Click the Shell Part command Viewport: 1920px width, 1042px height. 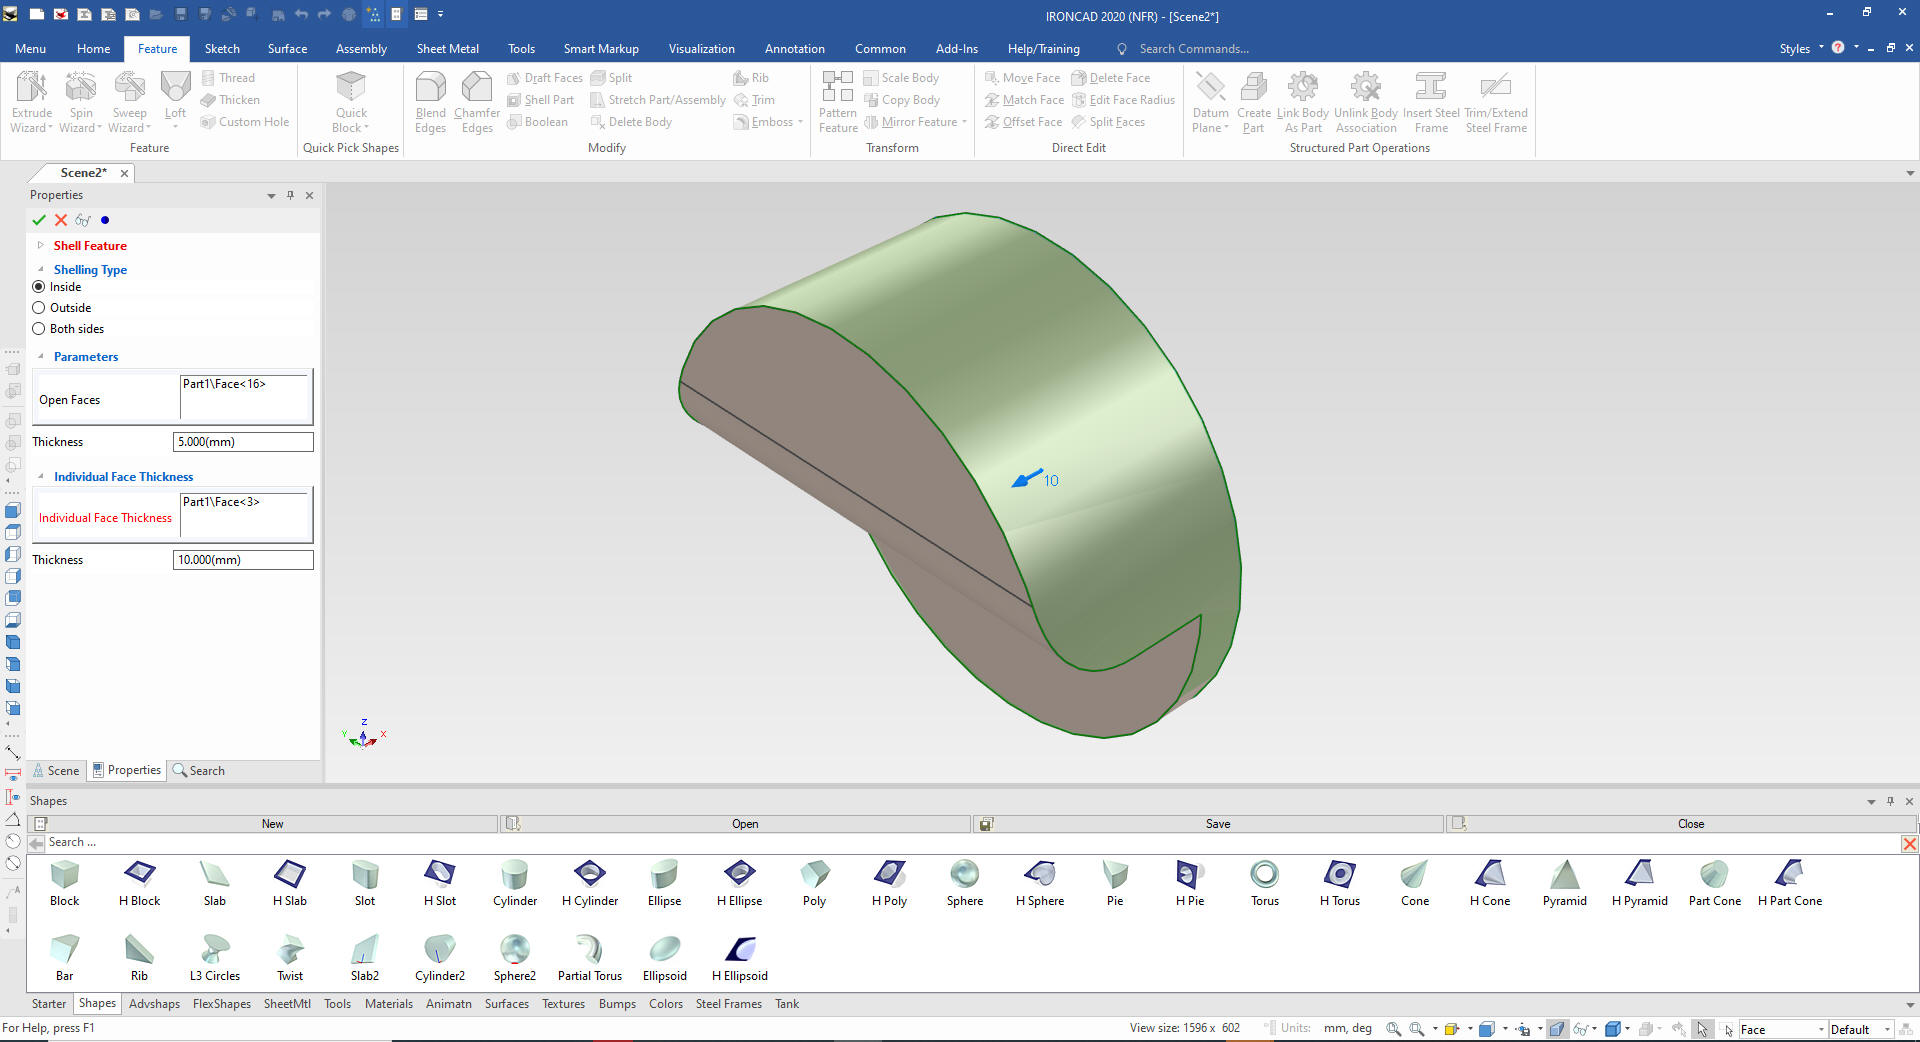tap(541, 100)
